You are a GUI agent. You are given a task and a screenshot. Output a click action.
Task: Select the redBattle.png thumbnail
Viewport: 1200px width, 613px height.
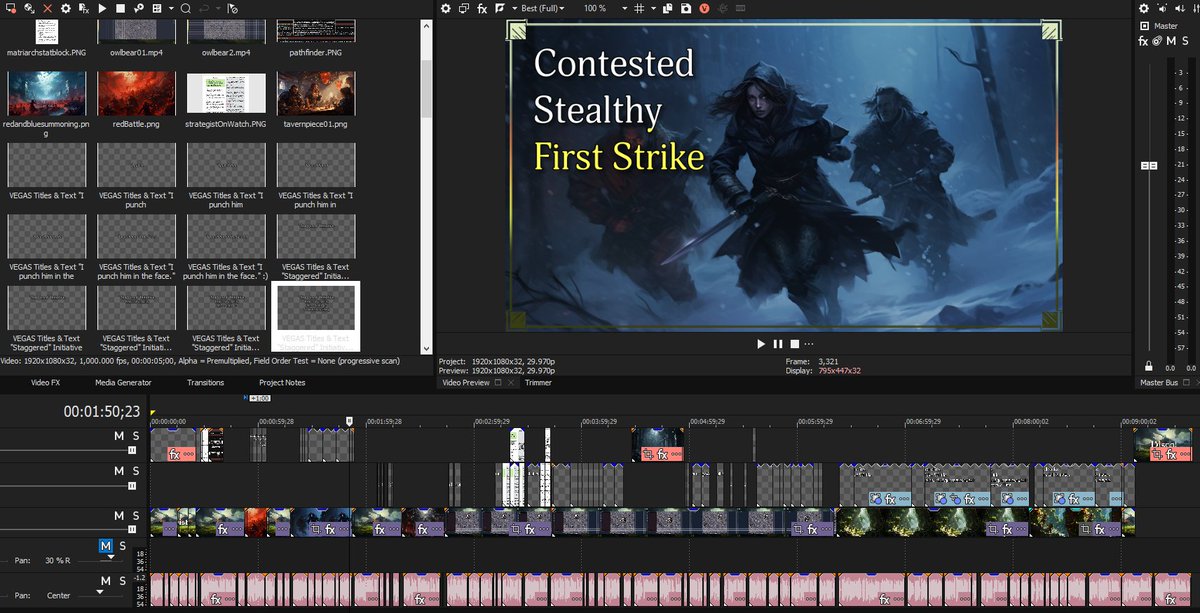[x=136, y=95]
